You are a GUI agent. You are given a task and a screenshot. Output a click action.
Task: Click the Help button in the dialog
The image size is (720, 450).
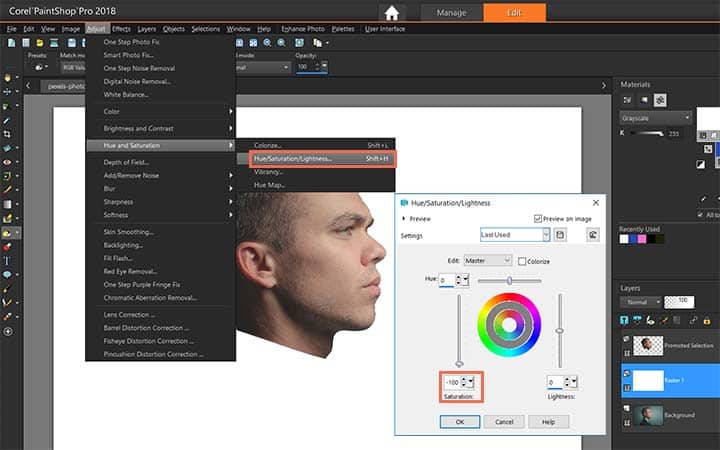point(548,422)
